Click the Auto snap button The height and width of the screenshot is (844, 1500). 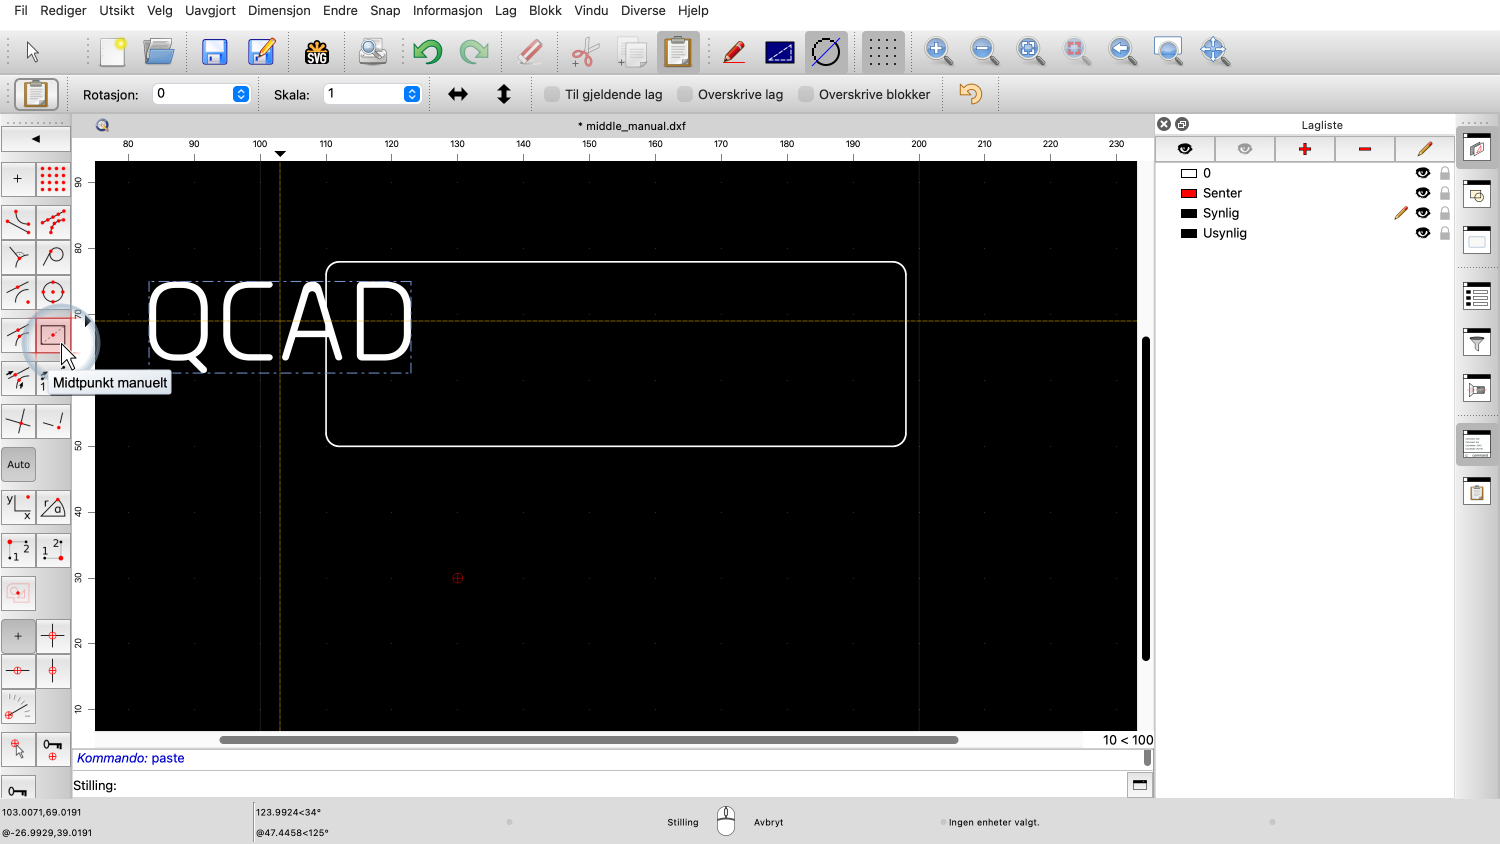pos(19,464)
